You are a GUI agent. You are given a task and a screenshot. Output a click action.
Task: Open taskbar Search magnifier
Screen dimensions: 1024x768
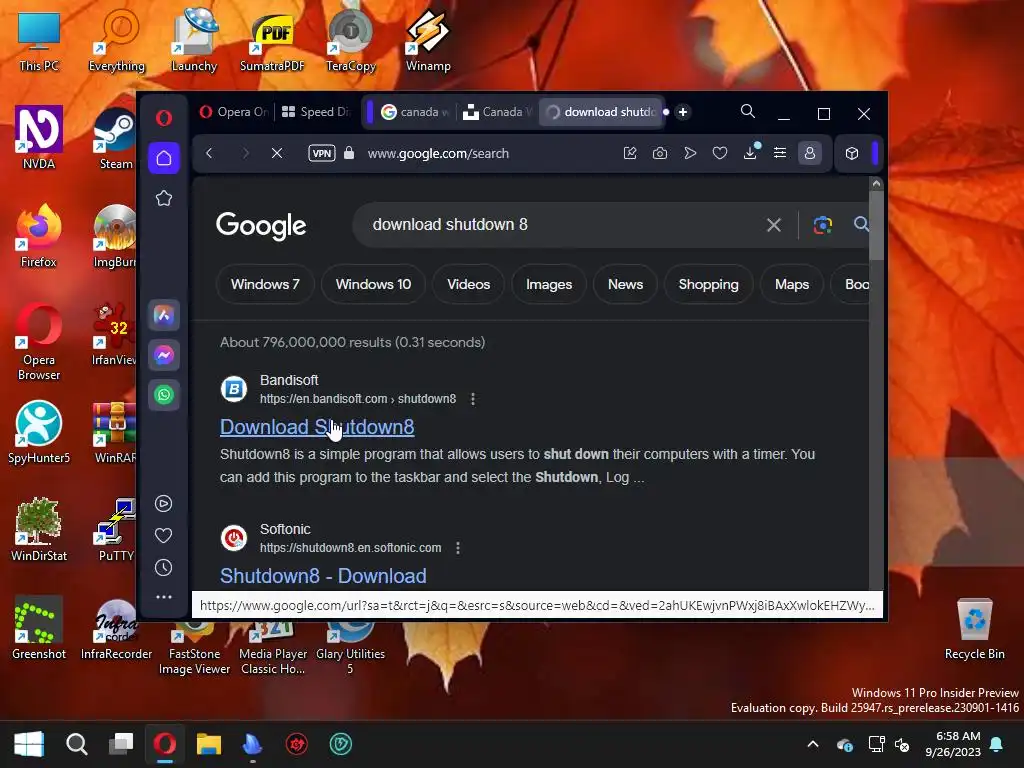(76, 744)
